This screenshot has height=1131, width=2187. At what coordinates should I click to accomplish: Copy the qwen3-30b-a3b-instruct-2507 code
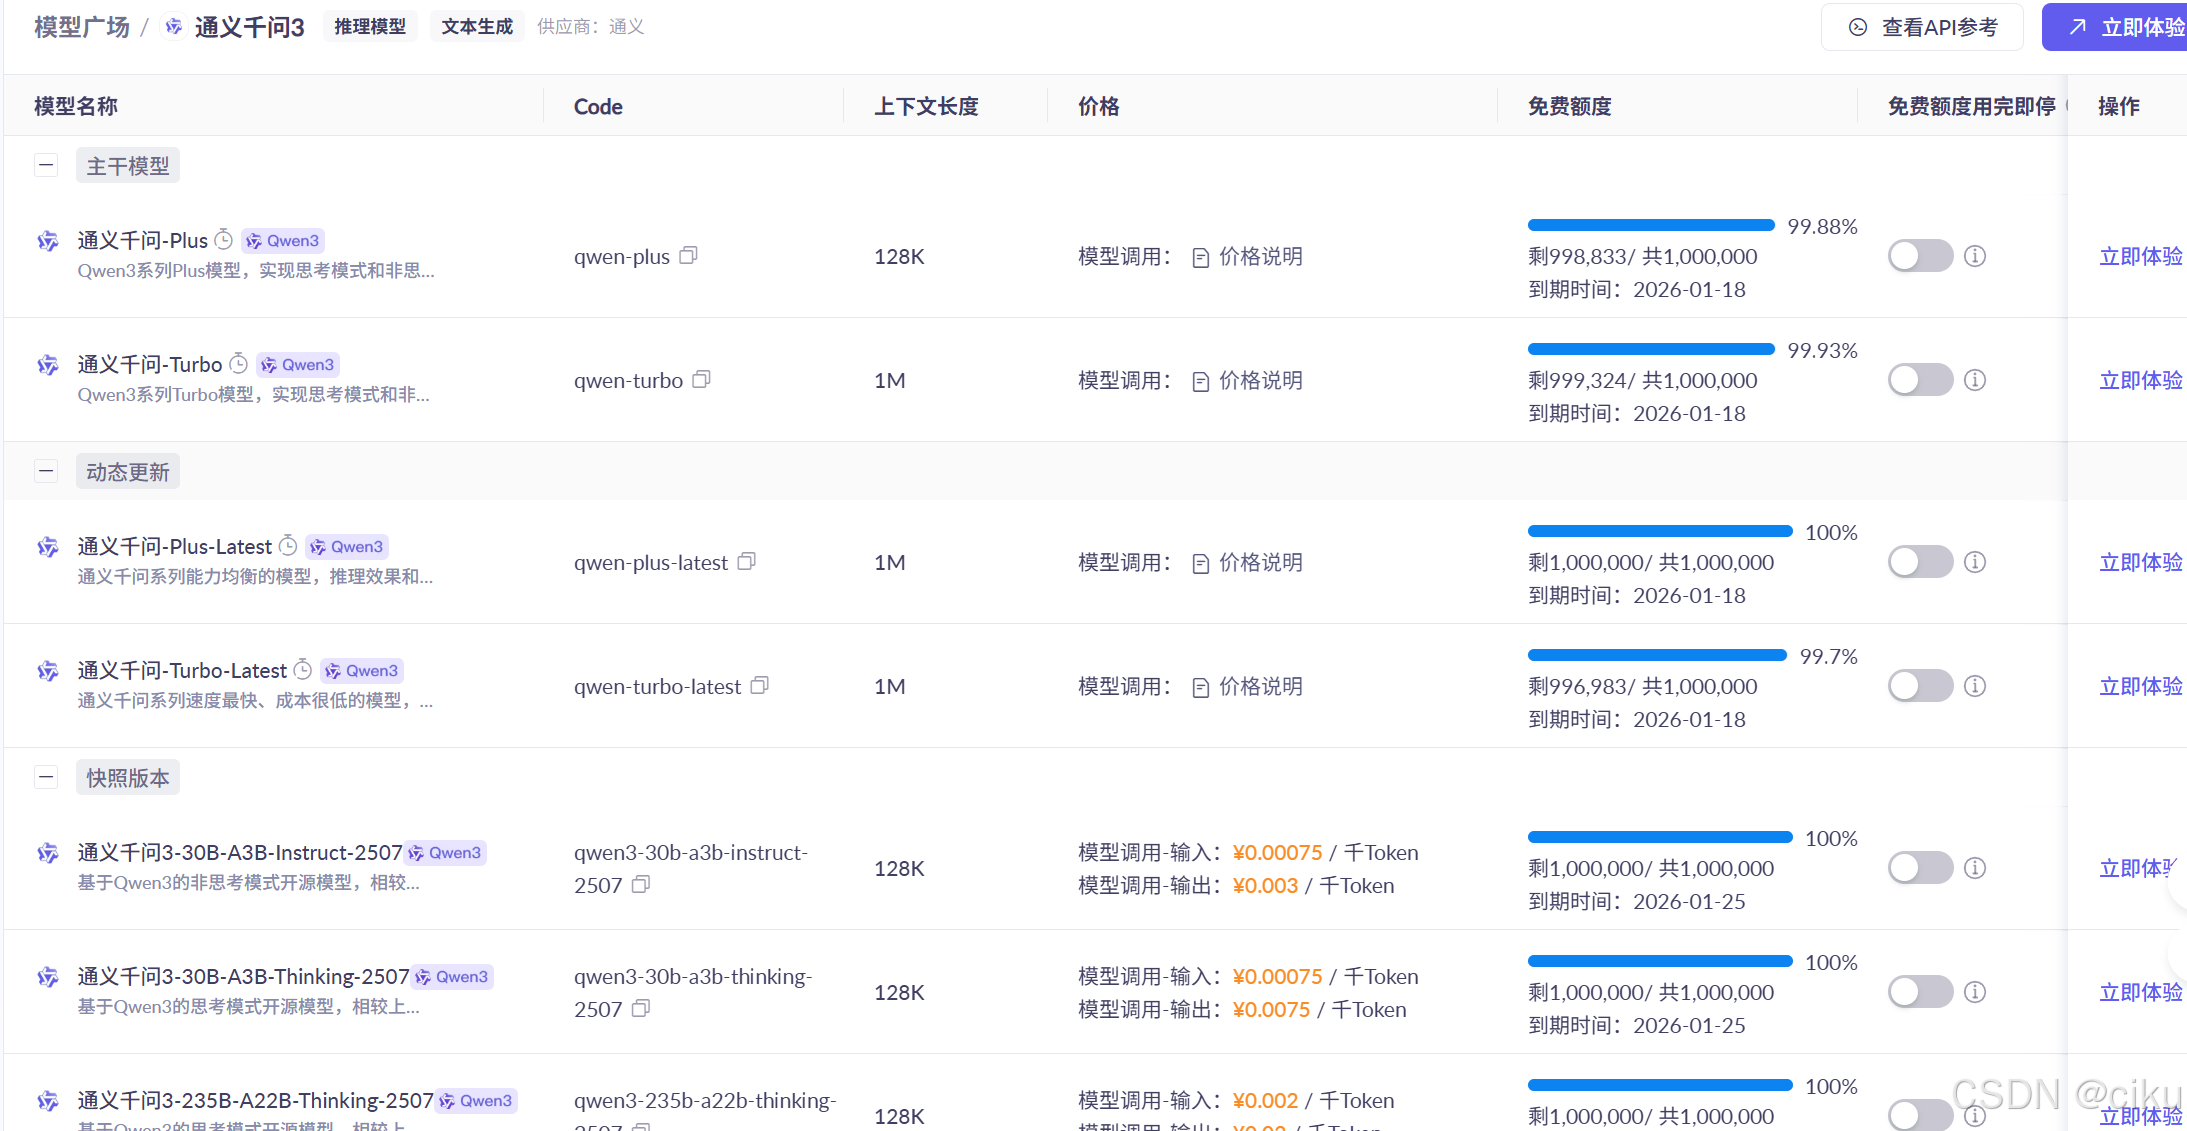(641, 885)
